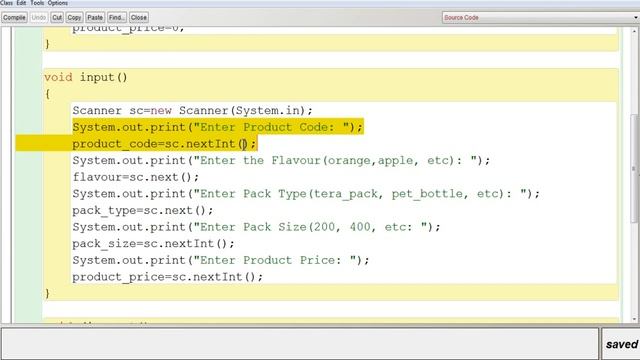Click the Compile button
This screenshot has width=640, height=360.
click(x=14, y=18)
